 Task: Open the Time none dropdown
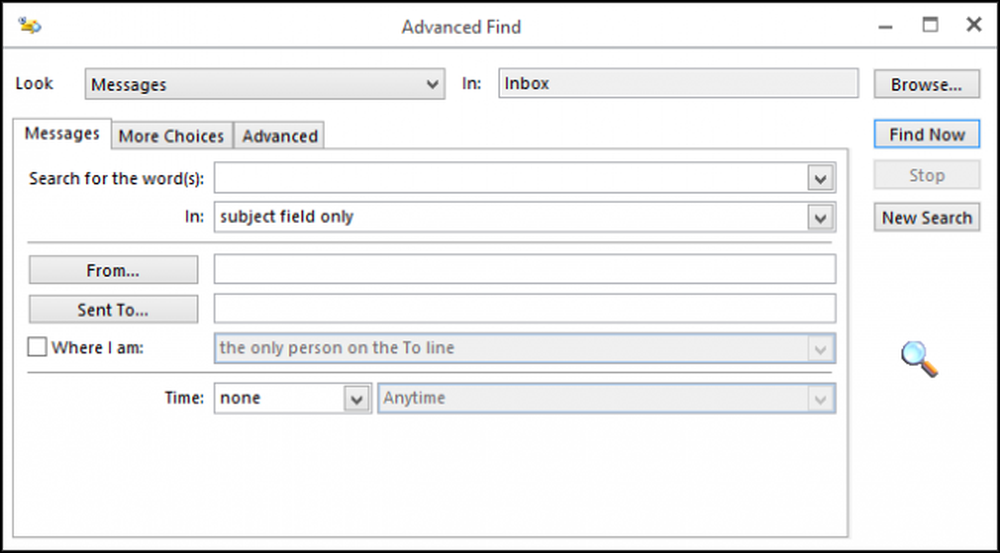(356, 399)
